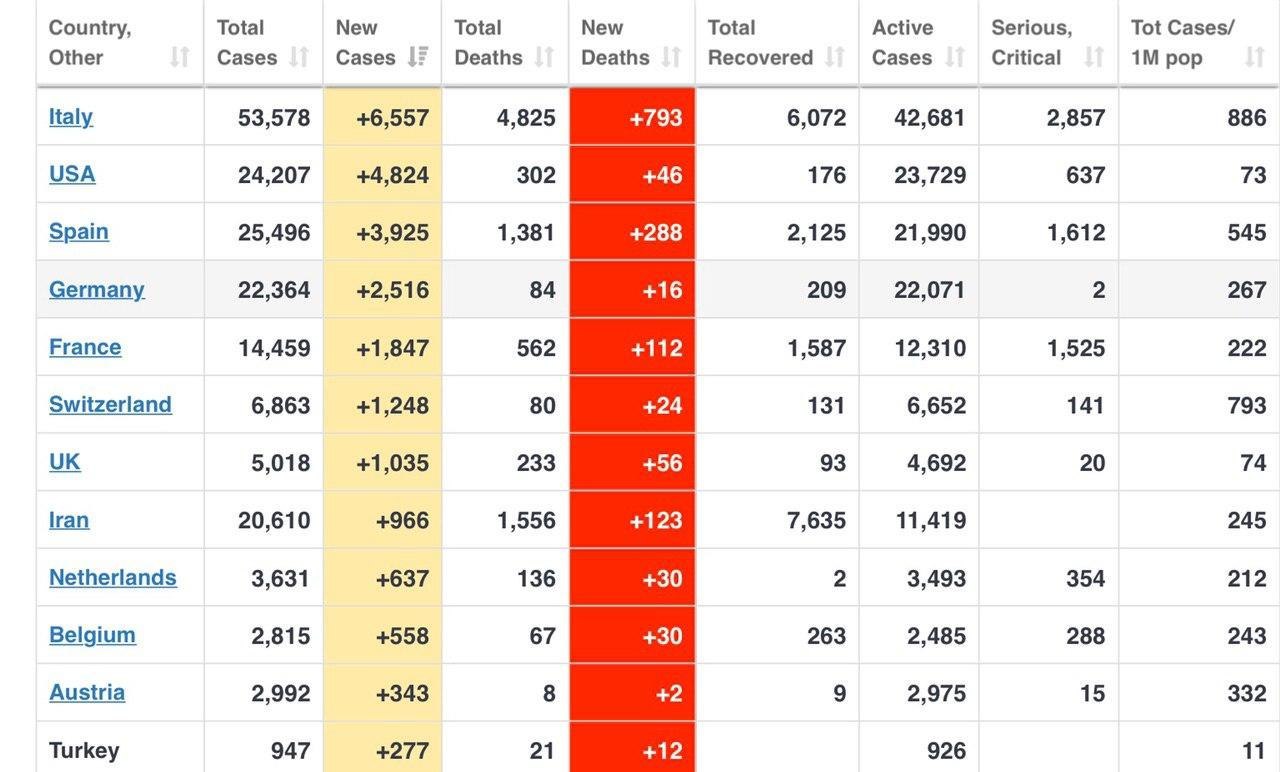
Task: Open the USA country link
Action: tap(72, 174)
